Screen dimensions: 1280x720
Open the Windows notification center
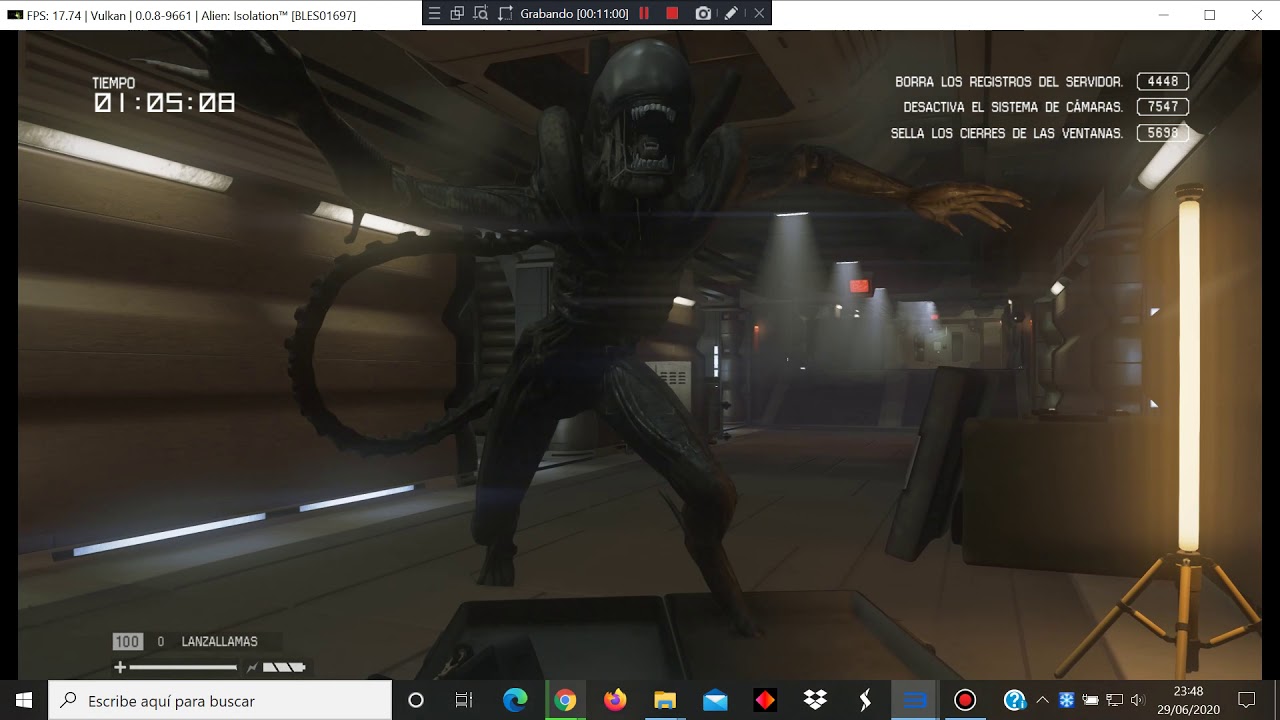[x=1247, y=700]
